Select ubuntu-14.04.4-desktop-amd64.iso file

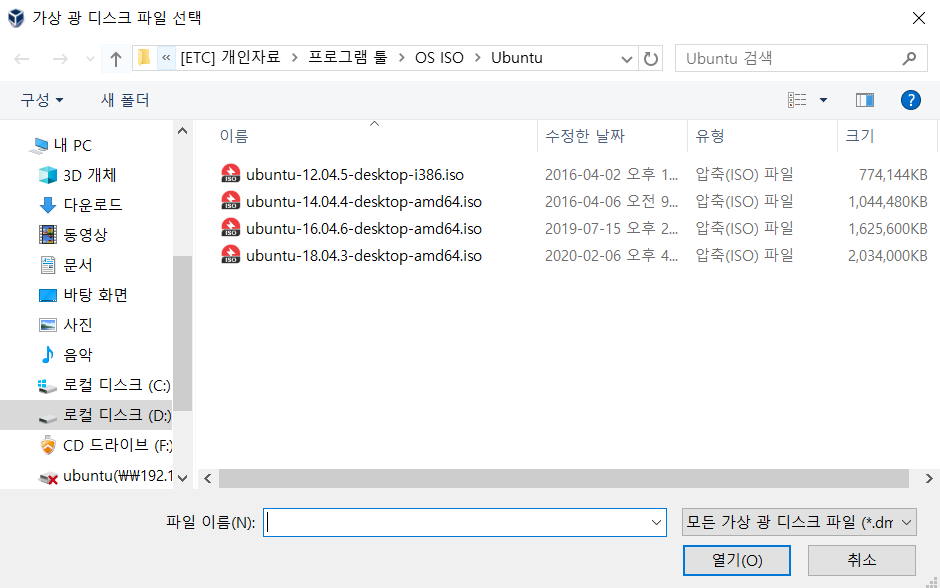(x=364, y=201)
